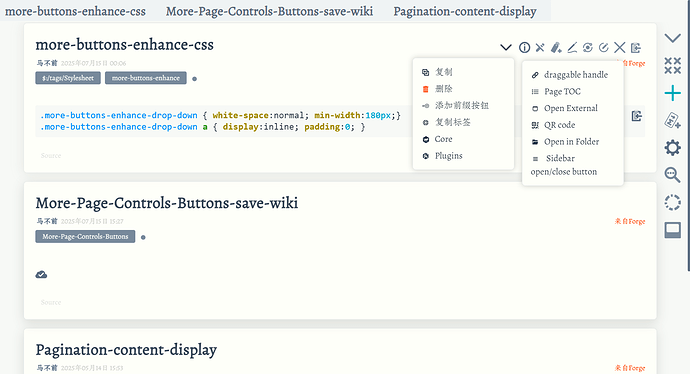
Task: Toggle the bottom panel layout icon
Action: [x=672, y=230]
